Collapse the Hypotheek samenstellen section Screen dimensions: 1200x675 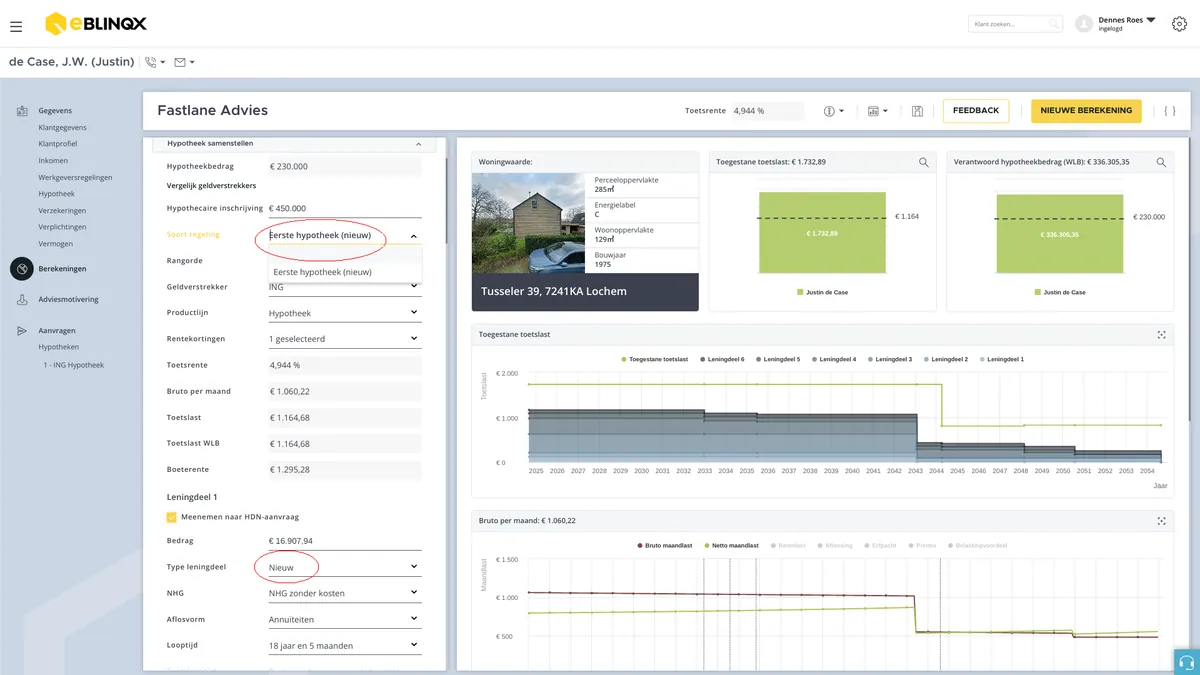(292, 144)
